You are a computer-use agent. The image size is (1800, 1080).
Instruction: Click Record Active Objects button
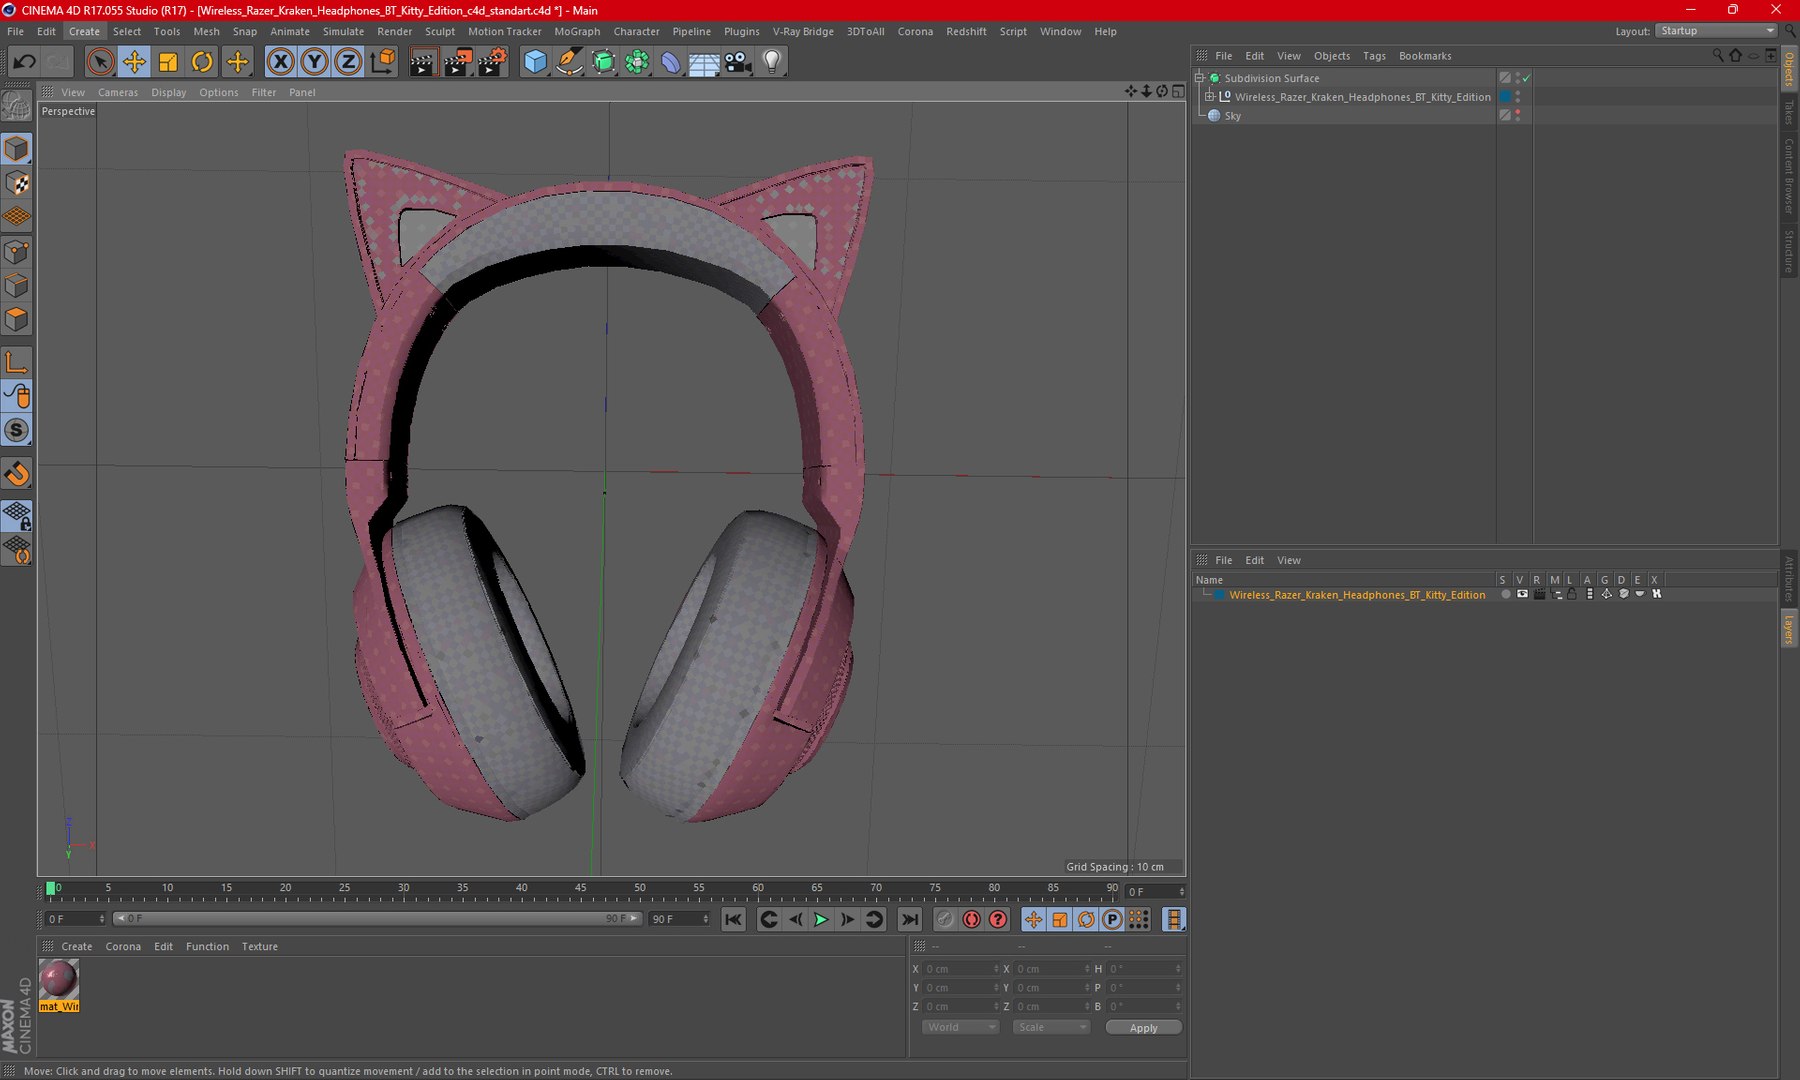click(x=945, y=919)
